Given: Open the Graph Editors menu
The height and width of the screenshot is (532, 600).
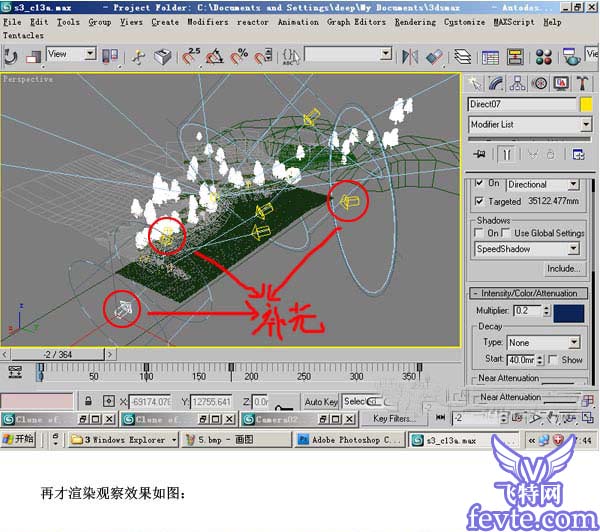Looking at the screenshot, I should click(x=356, y=22).
